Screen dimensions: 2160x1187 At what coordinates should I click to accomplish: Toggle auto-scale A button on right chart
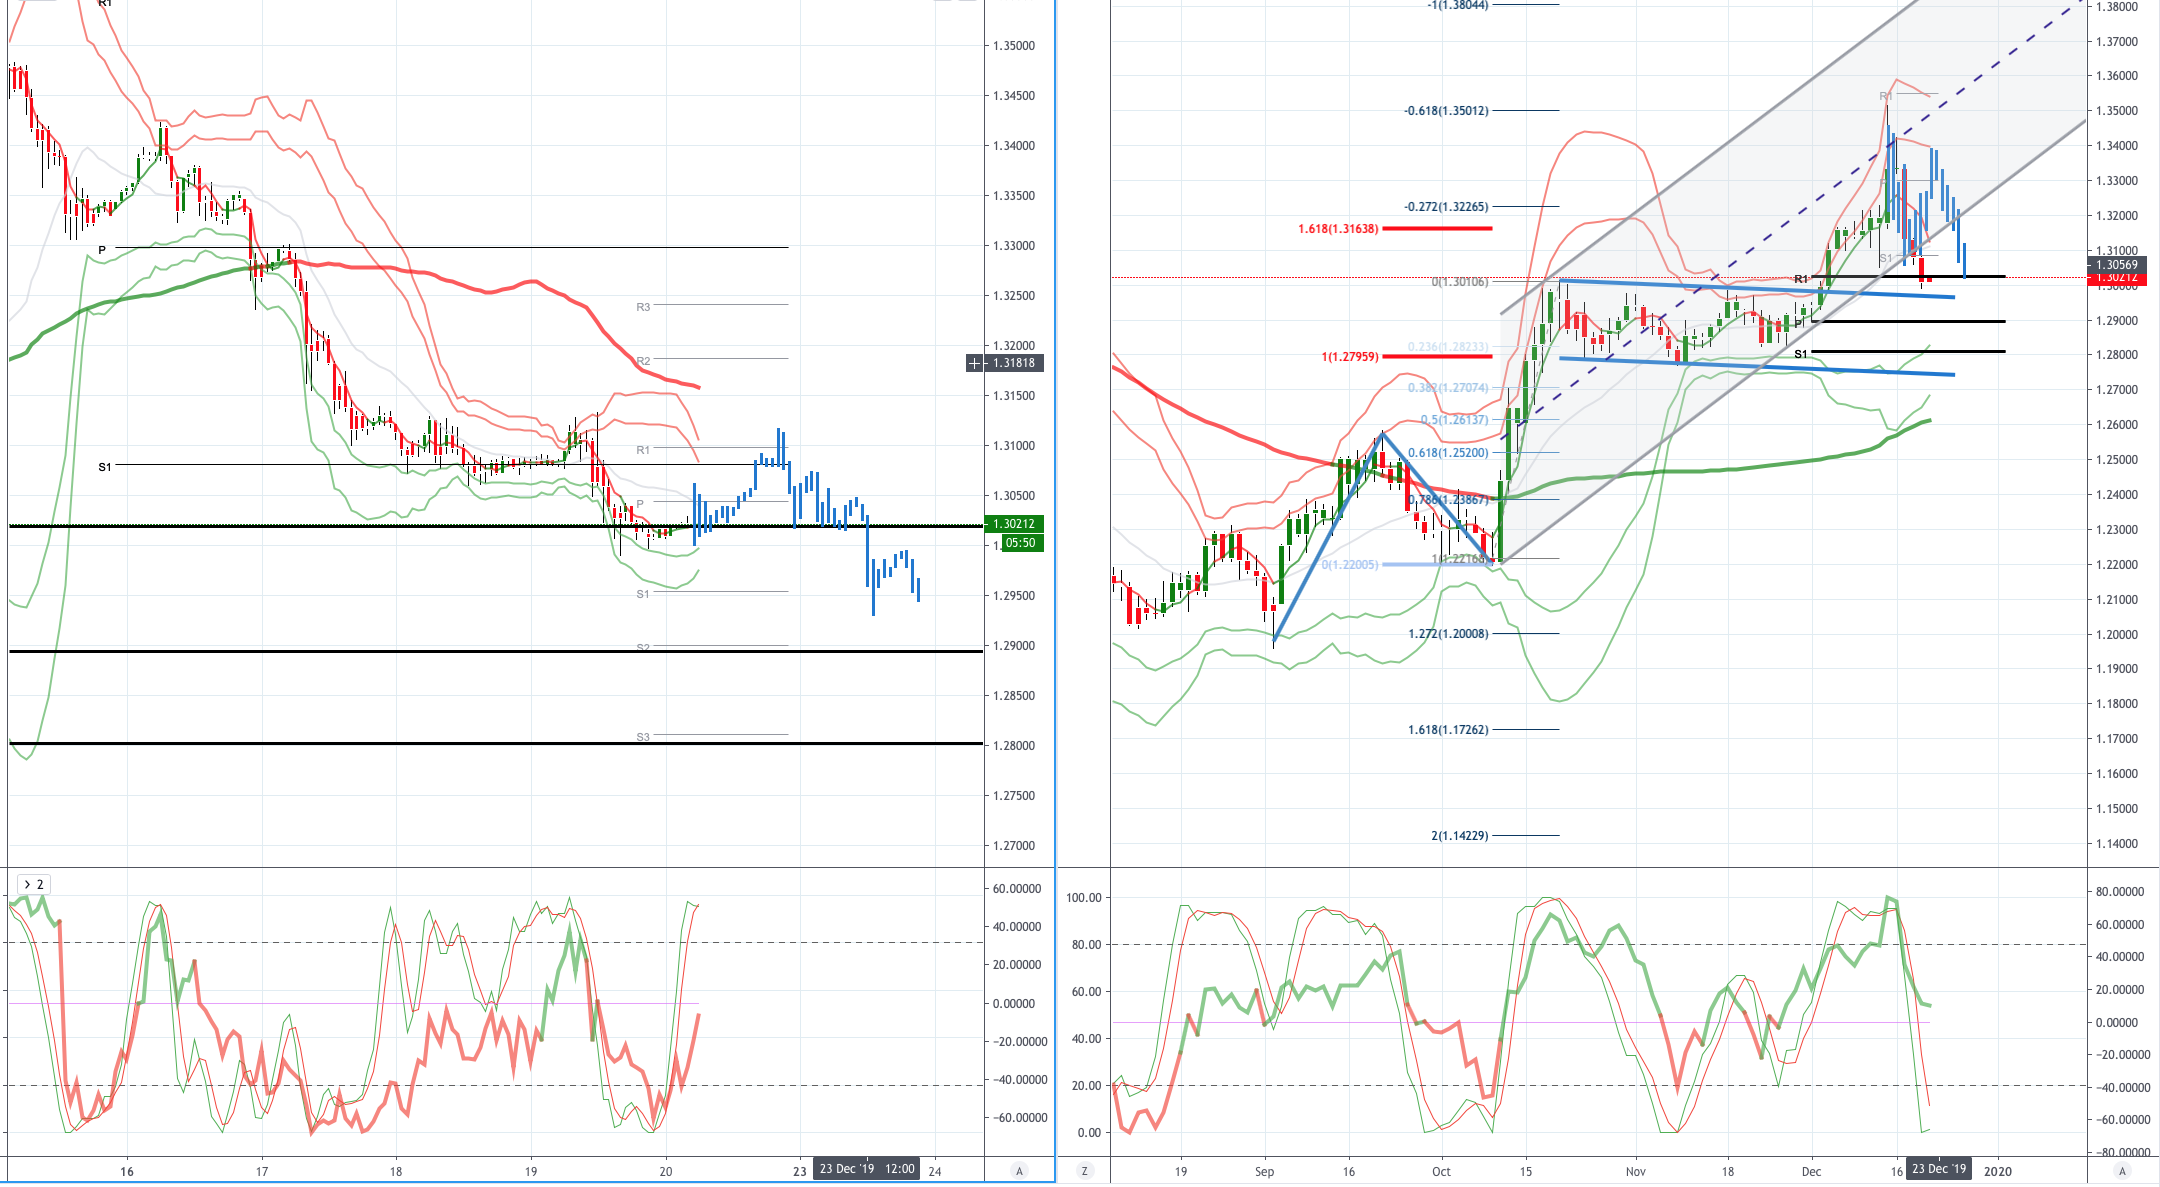(2122, 1170)
